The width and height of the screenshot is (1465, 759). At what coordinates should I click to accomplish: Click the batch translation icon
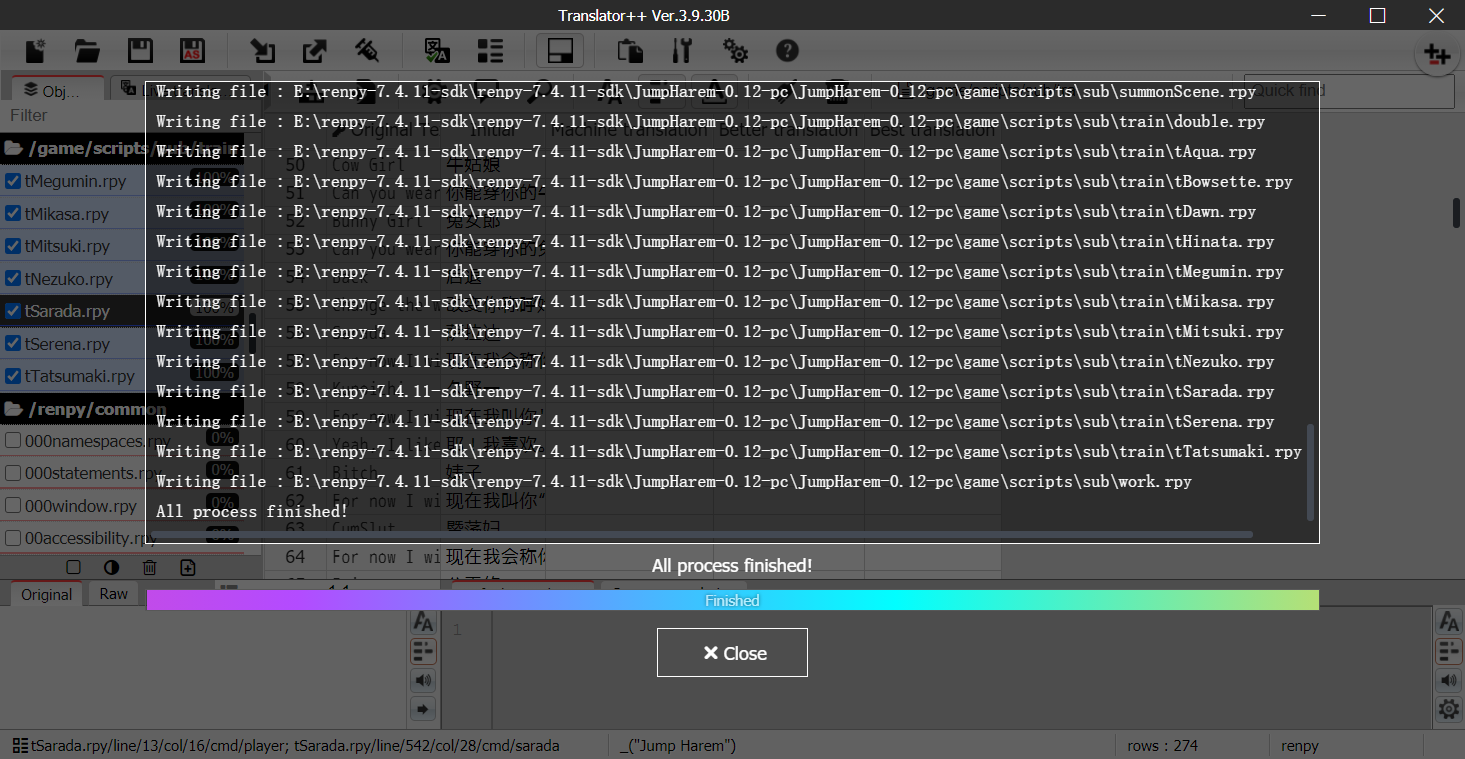437,51
